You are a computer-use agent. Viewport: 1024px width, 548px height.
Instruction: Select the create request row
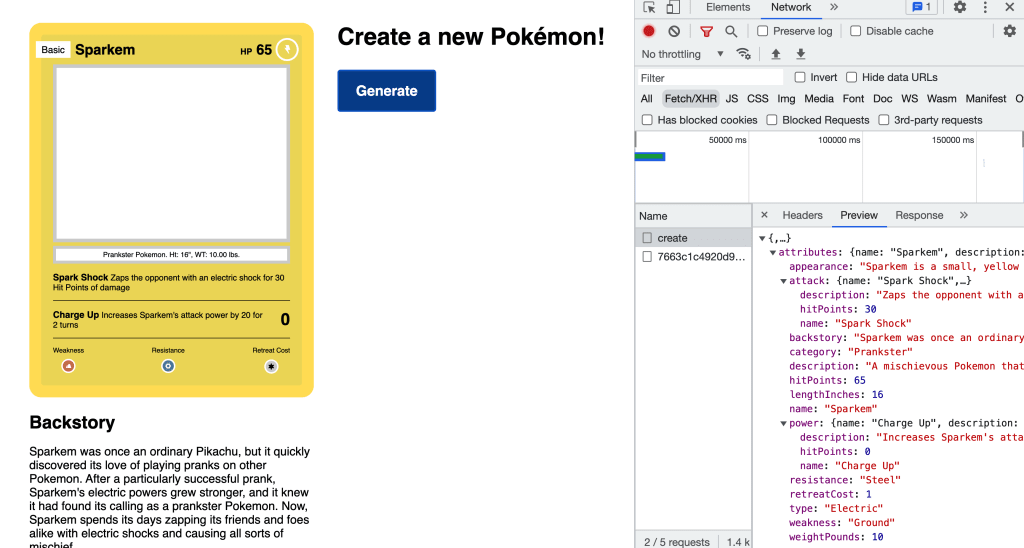694,238
